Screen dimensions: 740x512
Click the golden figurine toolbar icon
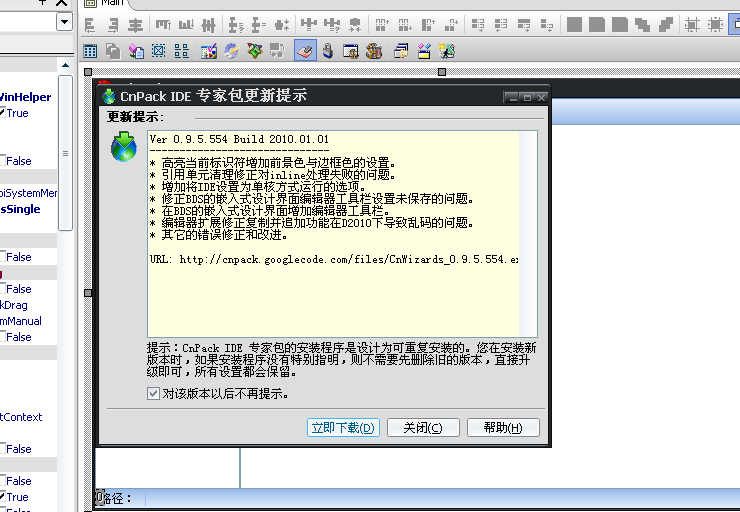tap(375, 50)
